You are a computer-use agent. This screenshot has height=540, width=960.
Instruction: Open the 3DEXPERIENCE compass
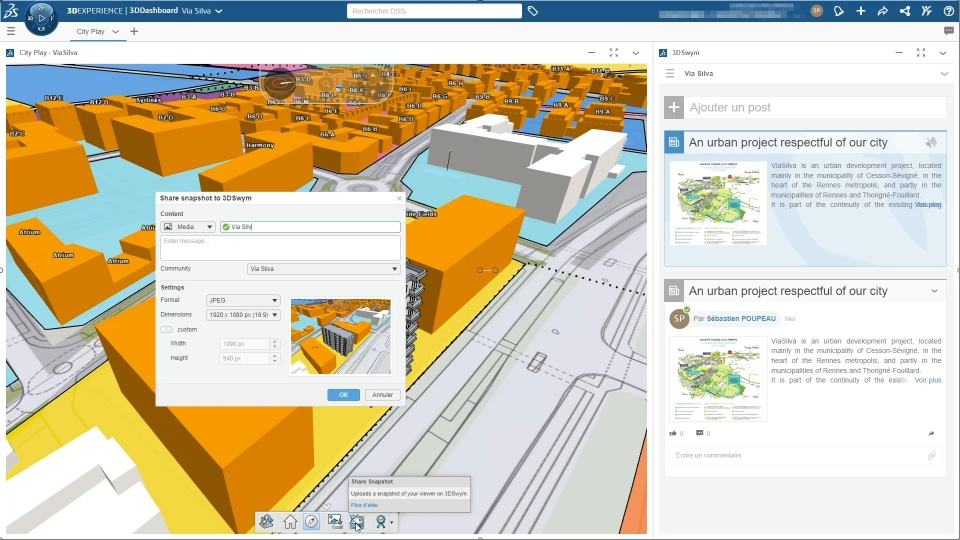(41, 18)
